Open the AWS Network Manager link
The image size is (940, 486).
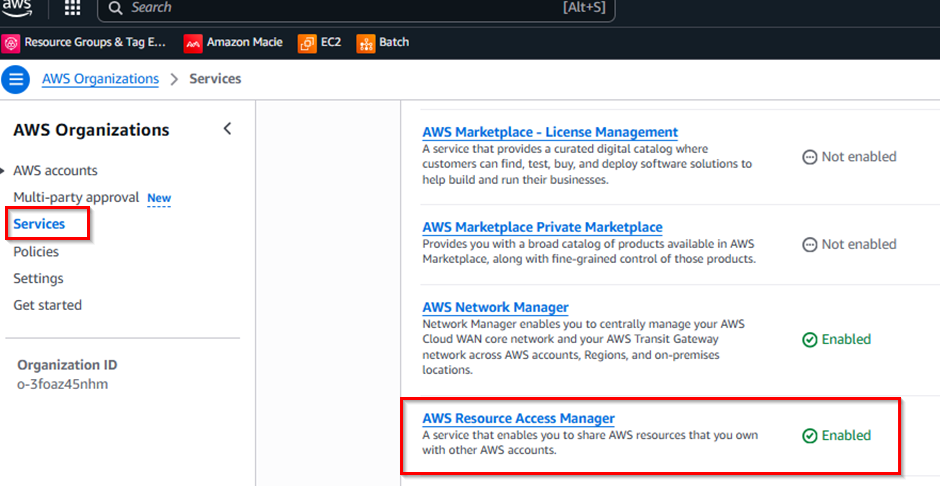pyautogui.click(x=495, y=307)
